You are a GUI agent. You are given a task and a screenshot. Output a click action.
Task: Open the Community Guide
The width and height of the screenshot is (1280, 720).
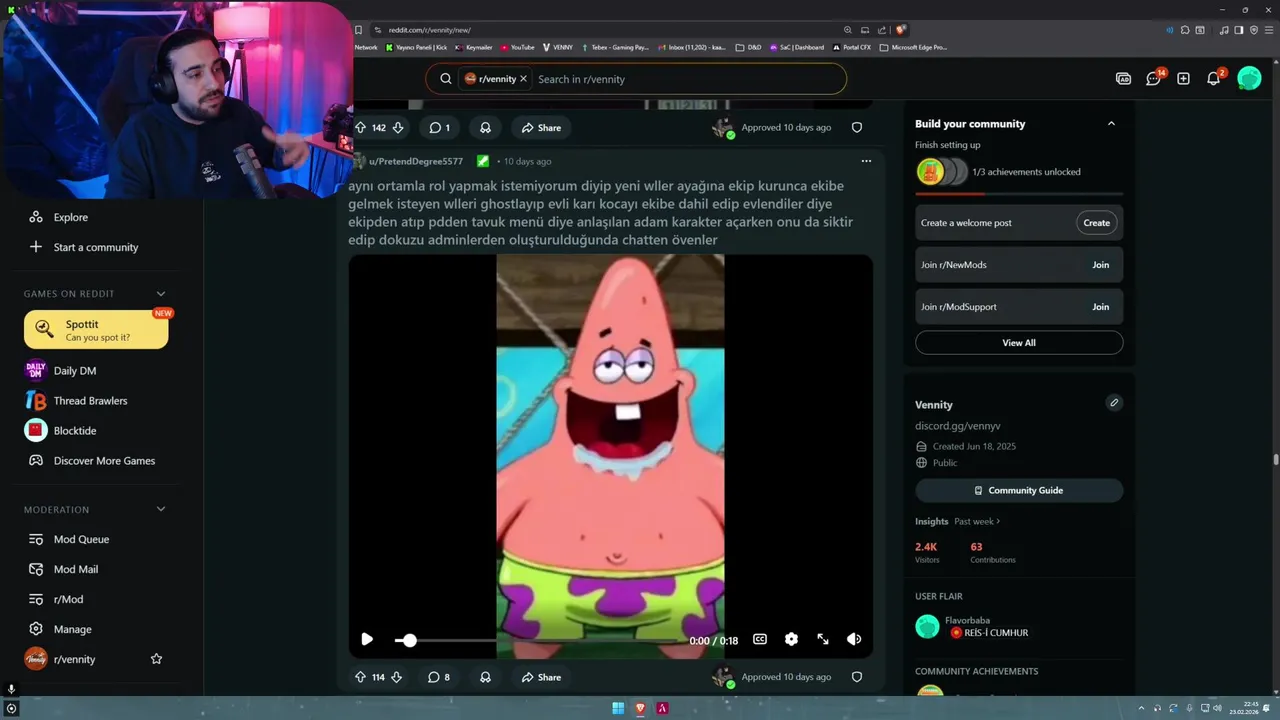[1019, 490]
